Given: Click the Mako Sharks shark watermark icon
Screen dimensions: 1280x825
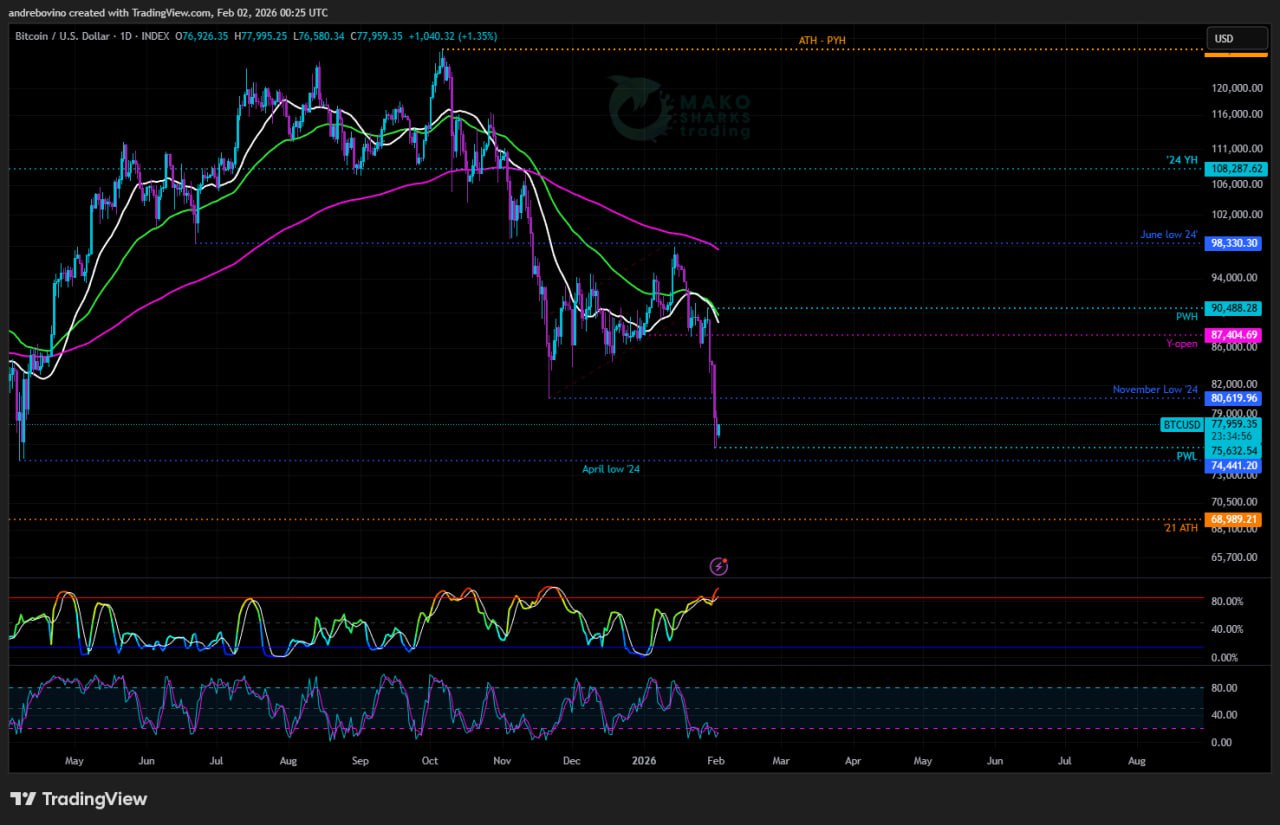Looking at the screenshot, I should point(638,107).
